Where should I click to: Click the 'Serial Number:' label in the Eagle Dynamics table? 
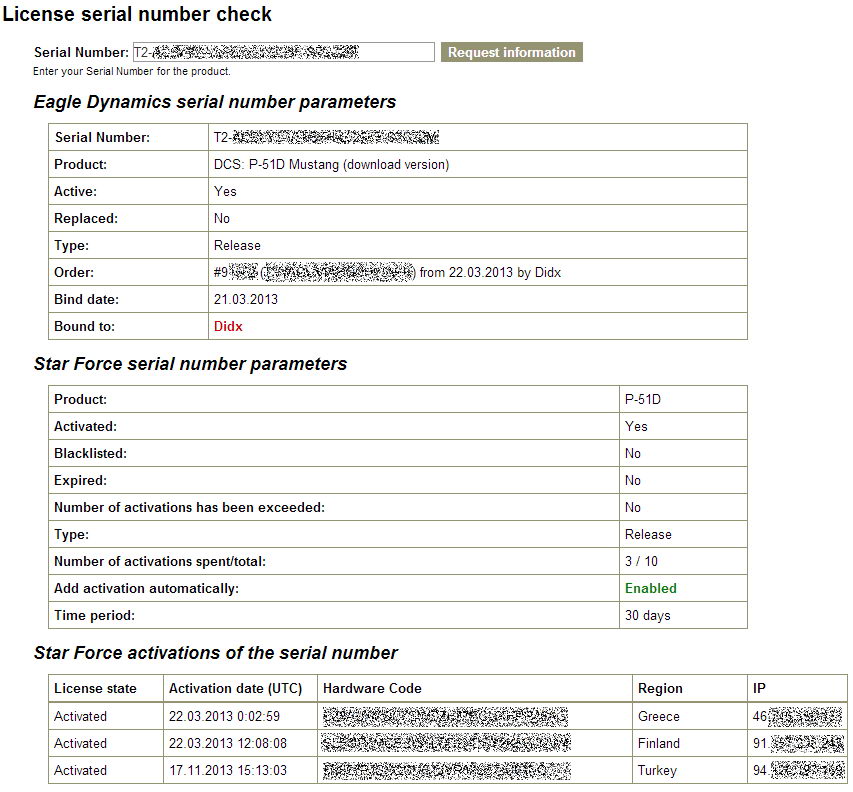[x=102, y=138]
